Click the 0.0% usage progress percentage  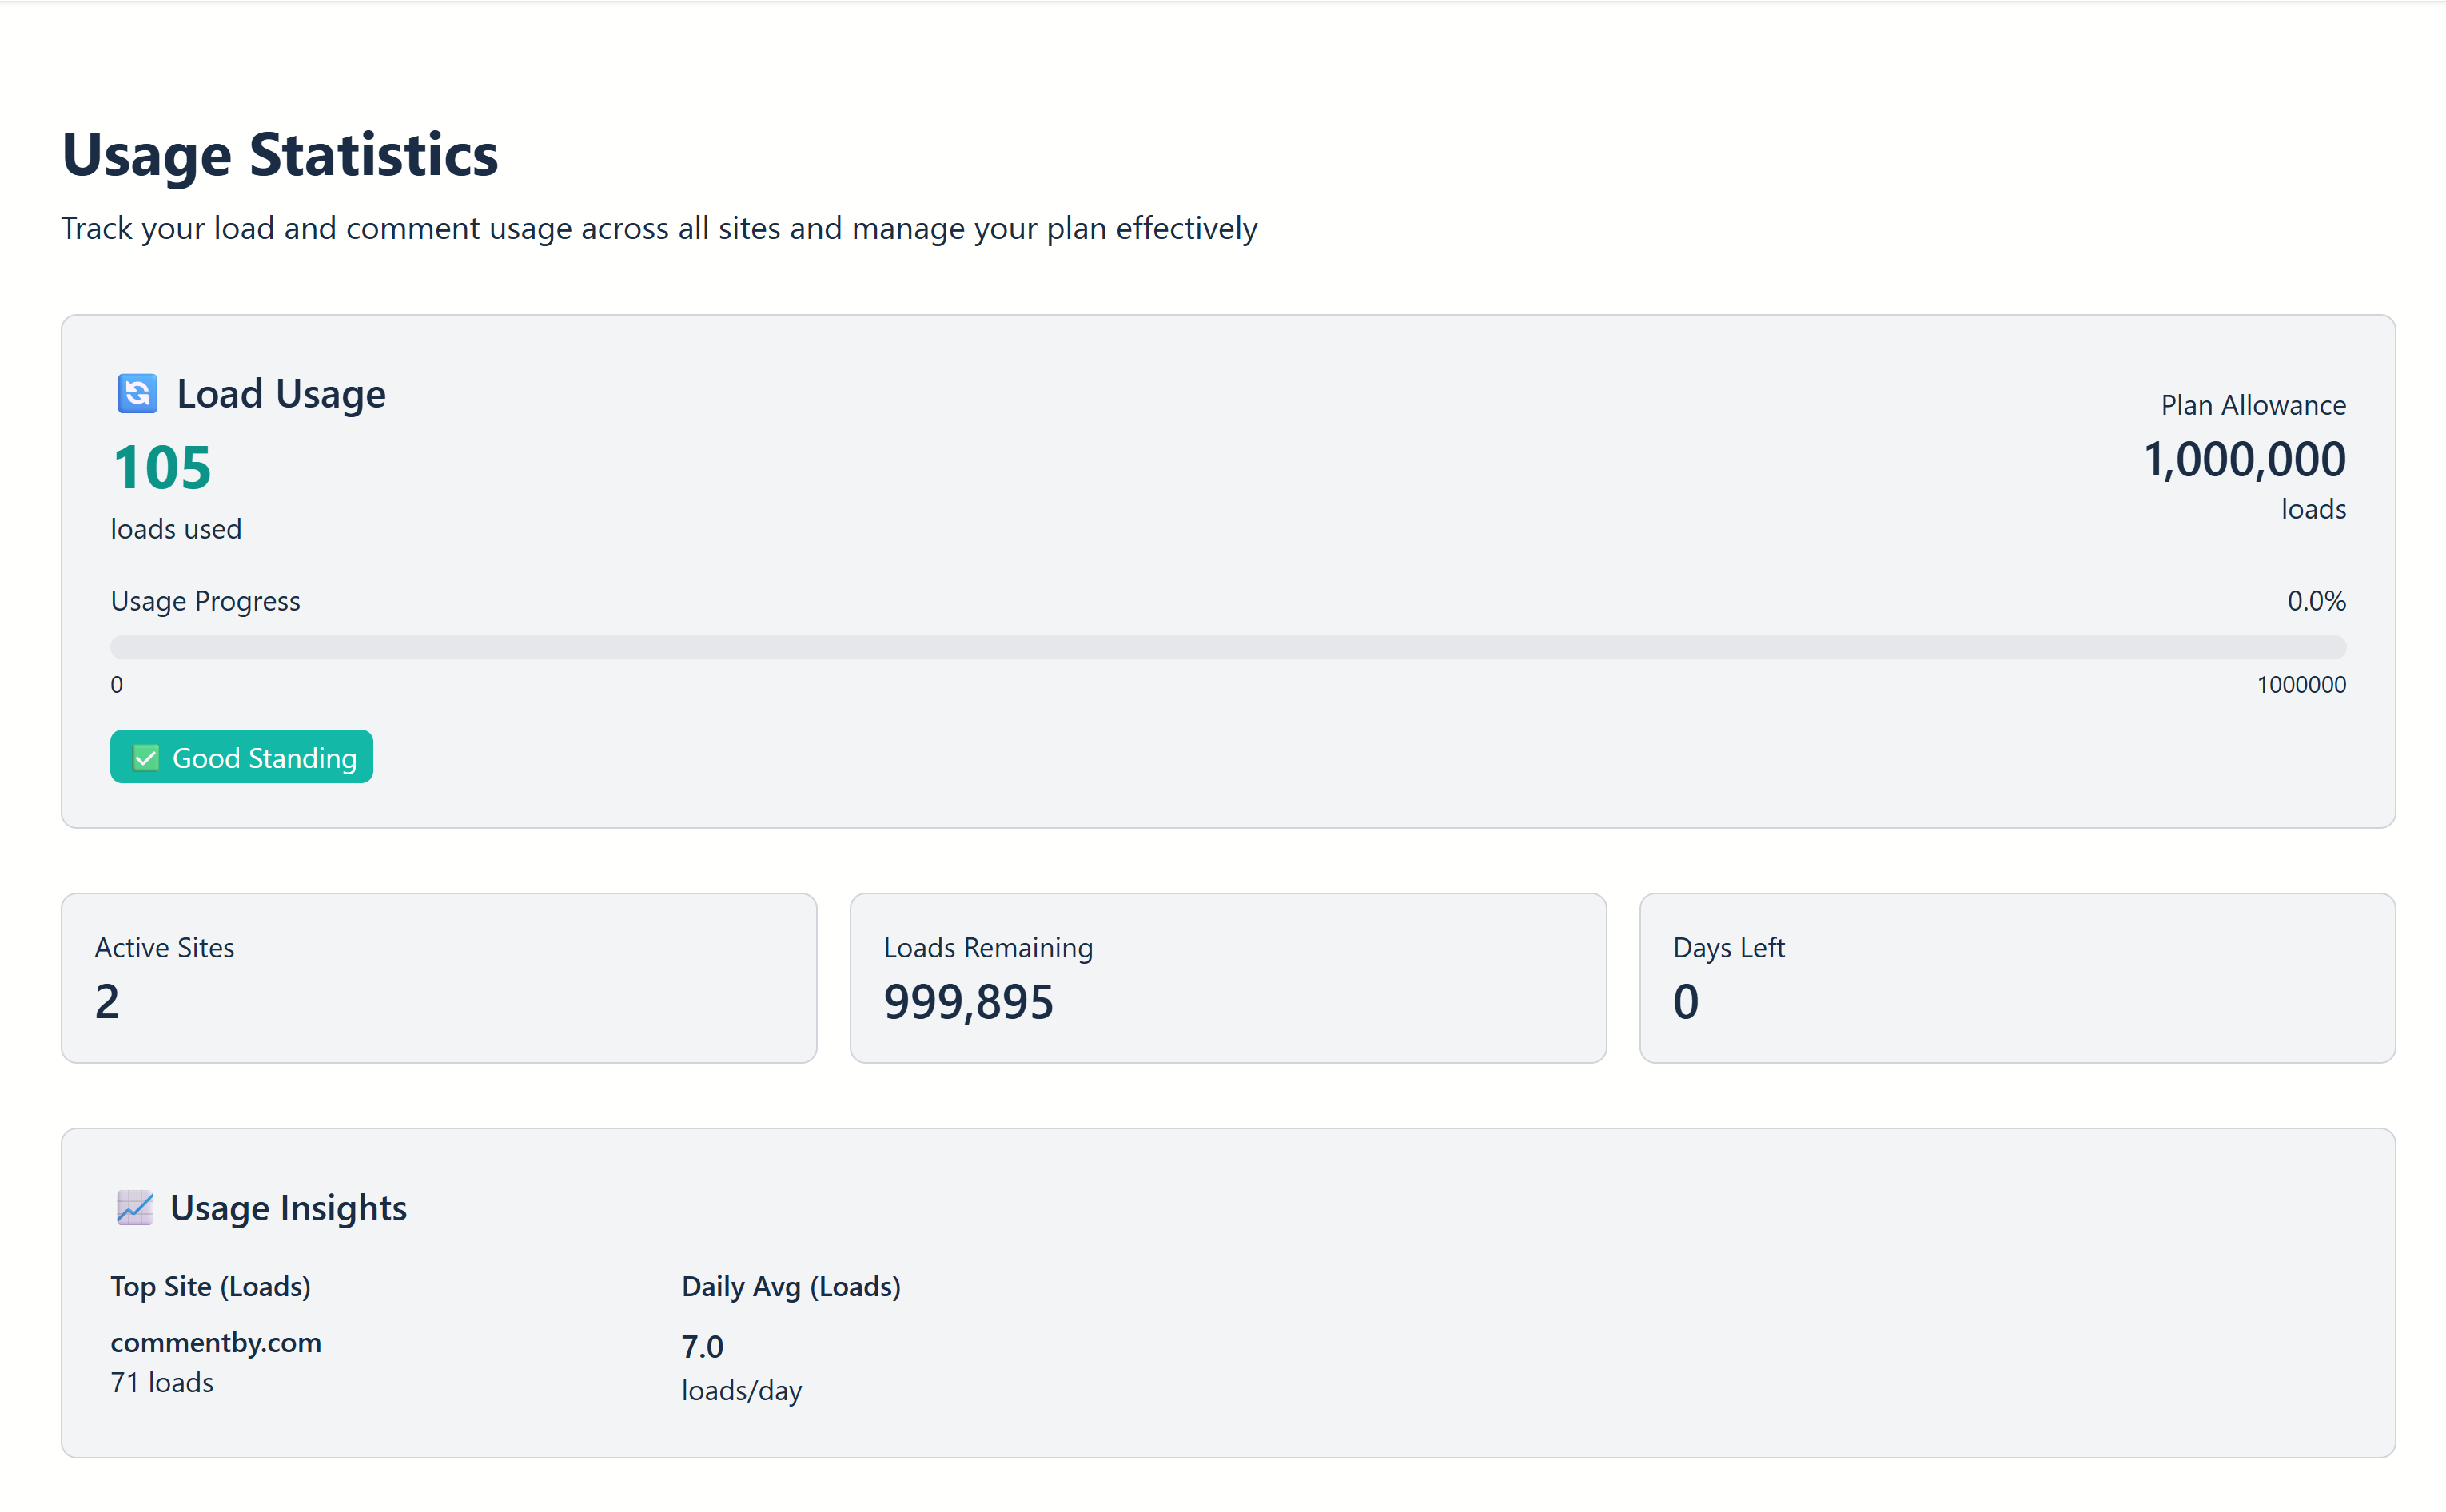[2315, 601]
